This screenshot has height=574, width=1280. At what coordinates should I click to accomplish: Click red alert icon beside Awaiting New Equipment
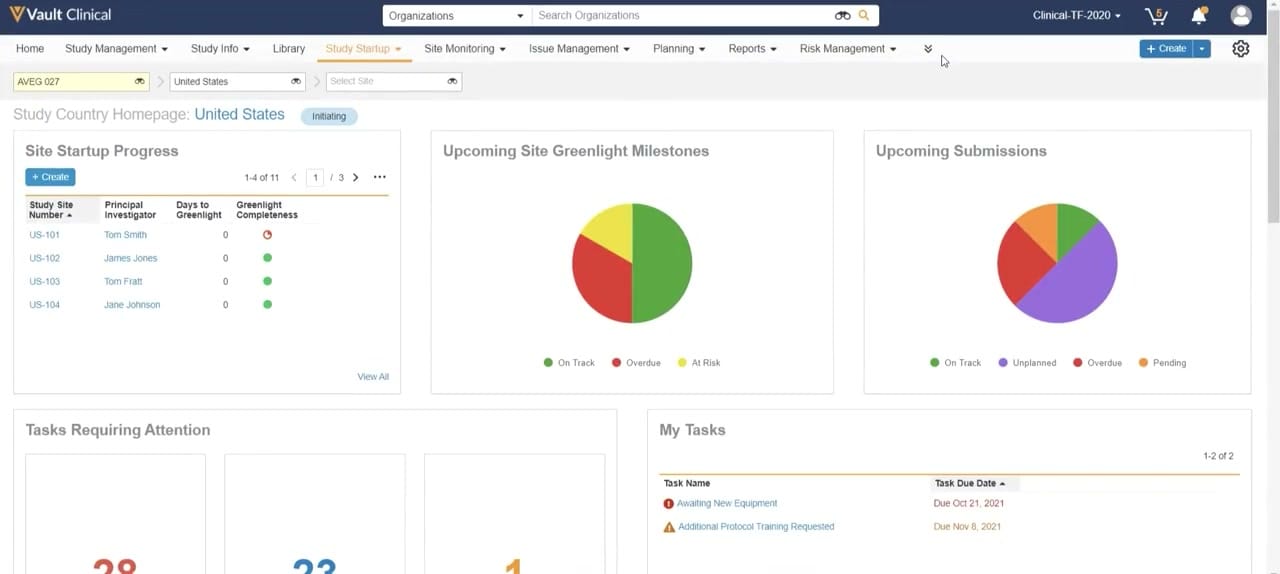(669, 504)
